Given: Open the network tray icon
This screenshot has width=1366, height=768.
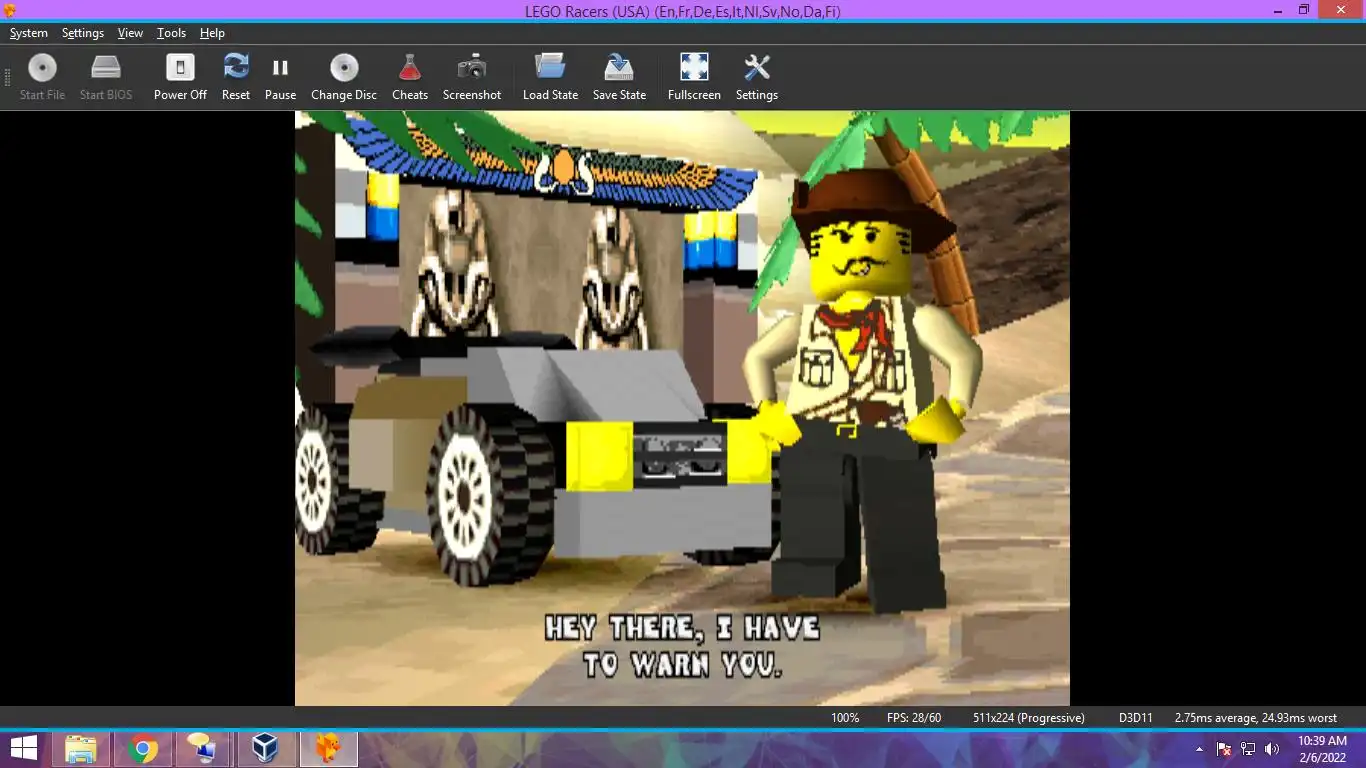Looking at the screenshot, I should [1248, 749].
